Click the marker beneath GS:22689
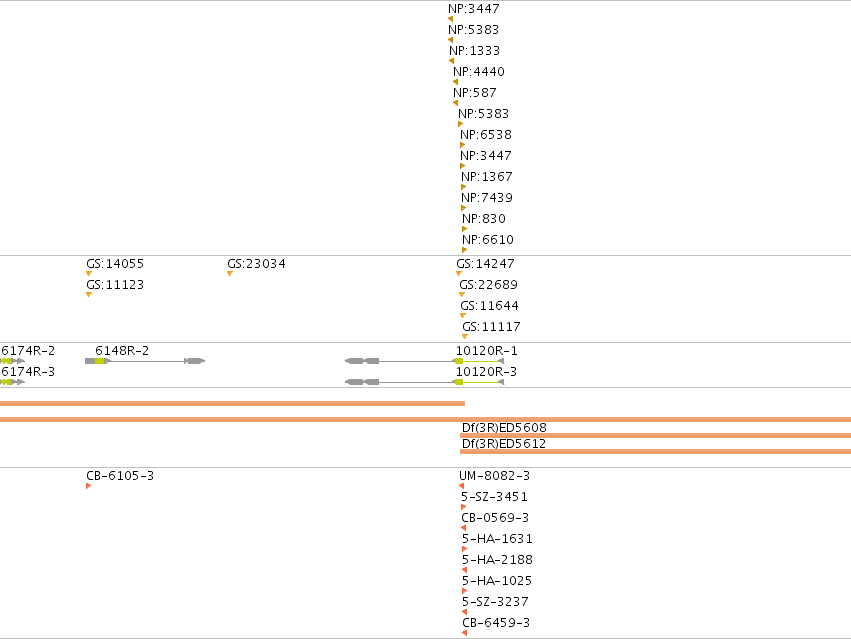The width and height of the screenshot is (851, 639). click(462, 295)
